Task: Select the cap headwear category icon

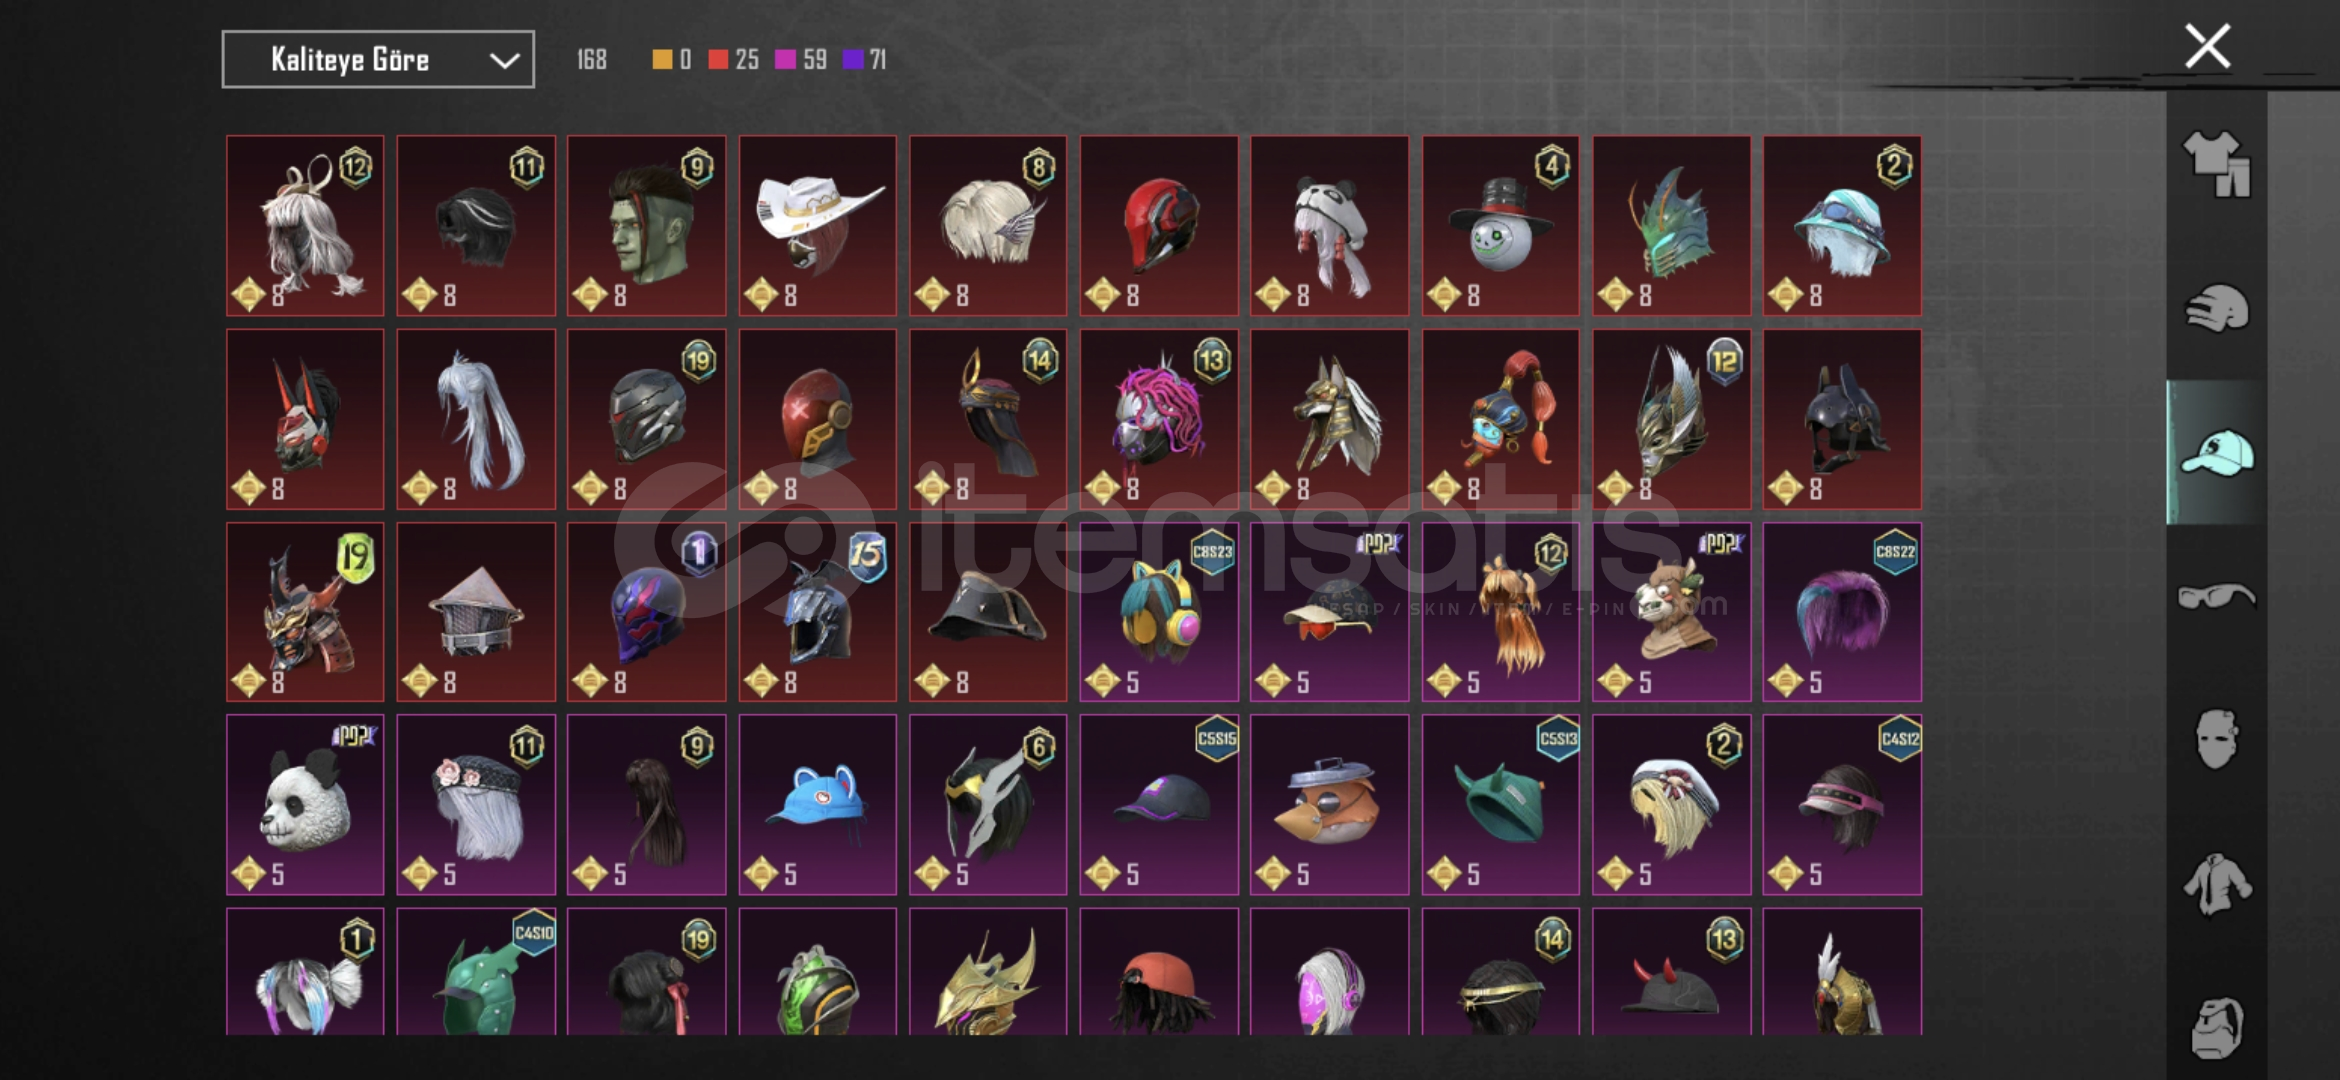Action: pyautogui.click(x=2216, y=453)
